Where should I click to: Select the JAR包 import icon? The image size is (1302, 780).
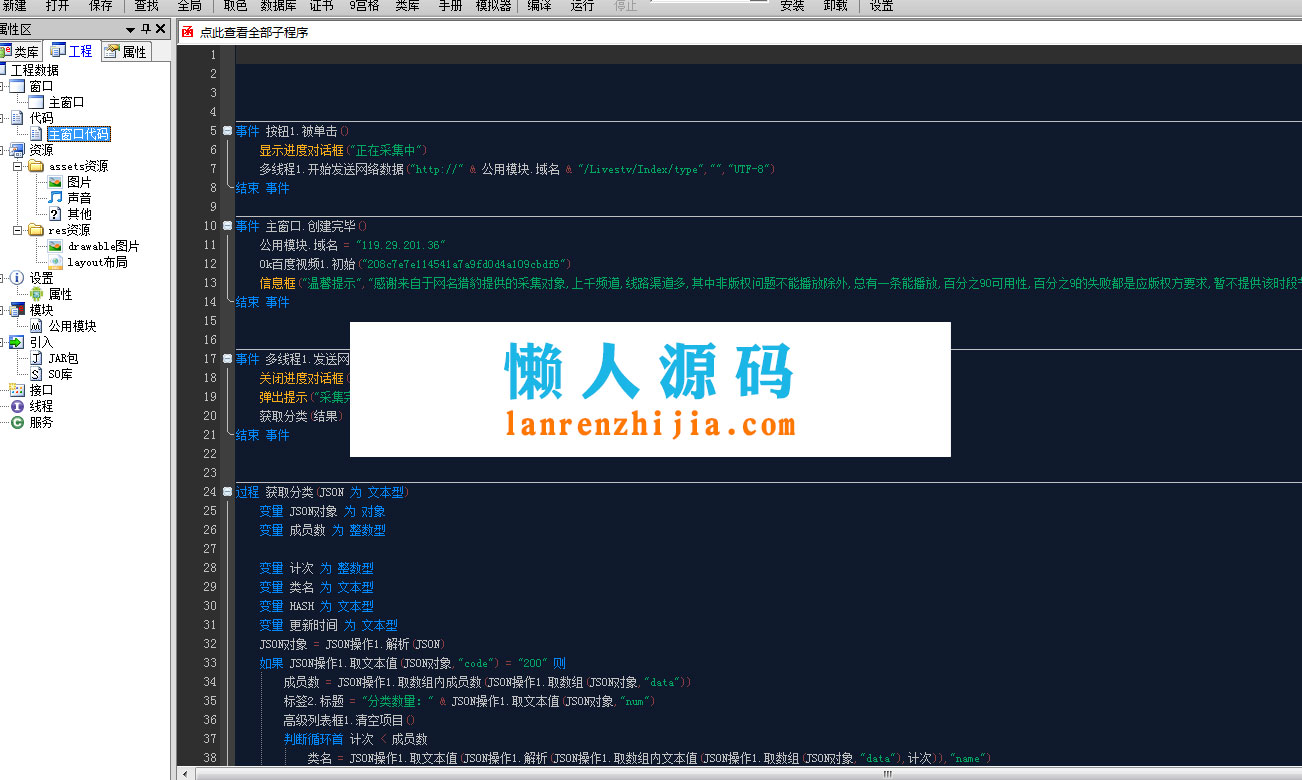point(36,358)
